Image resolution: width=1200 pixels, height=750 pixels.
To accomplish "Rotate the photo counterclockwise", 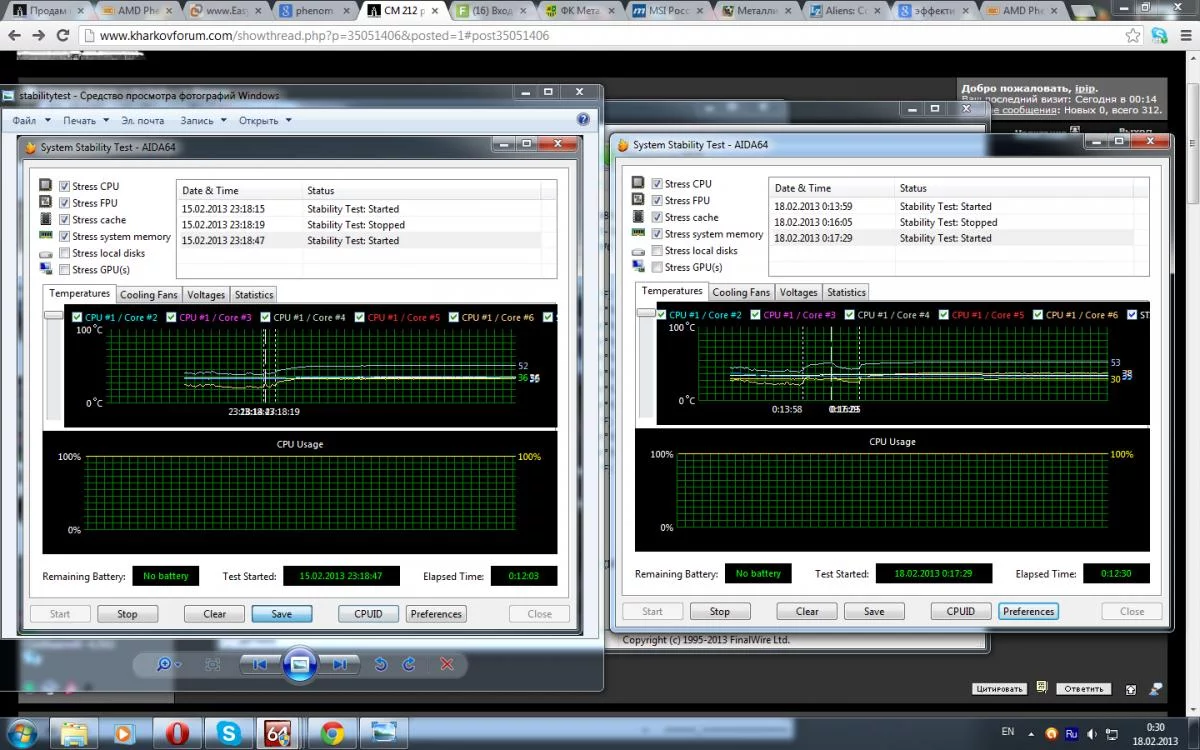I will point(380,664).
